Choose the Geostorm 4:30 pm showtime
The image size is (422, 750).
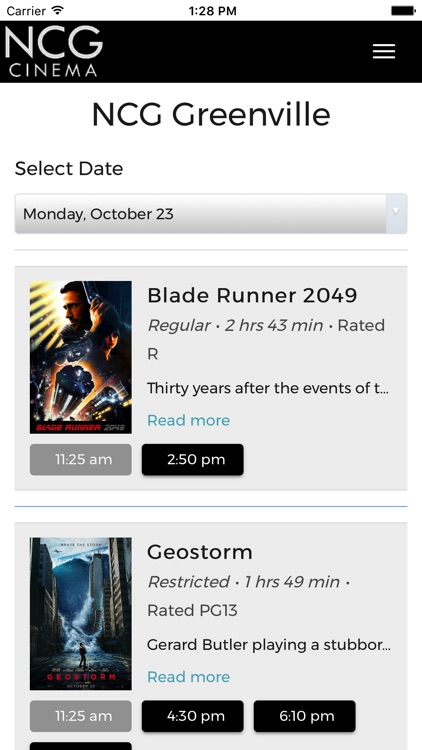coord(192,716)
